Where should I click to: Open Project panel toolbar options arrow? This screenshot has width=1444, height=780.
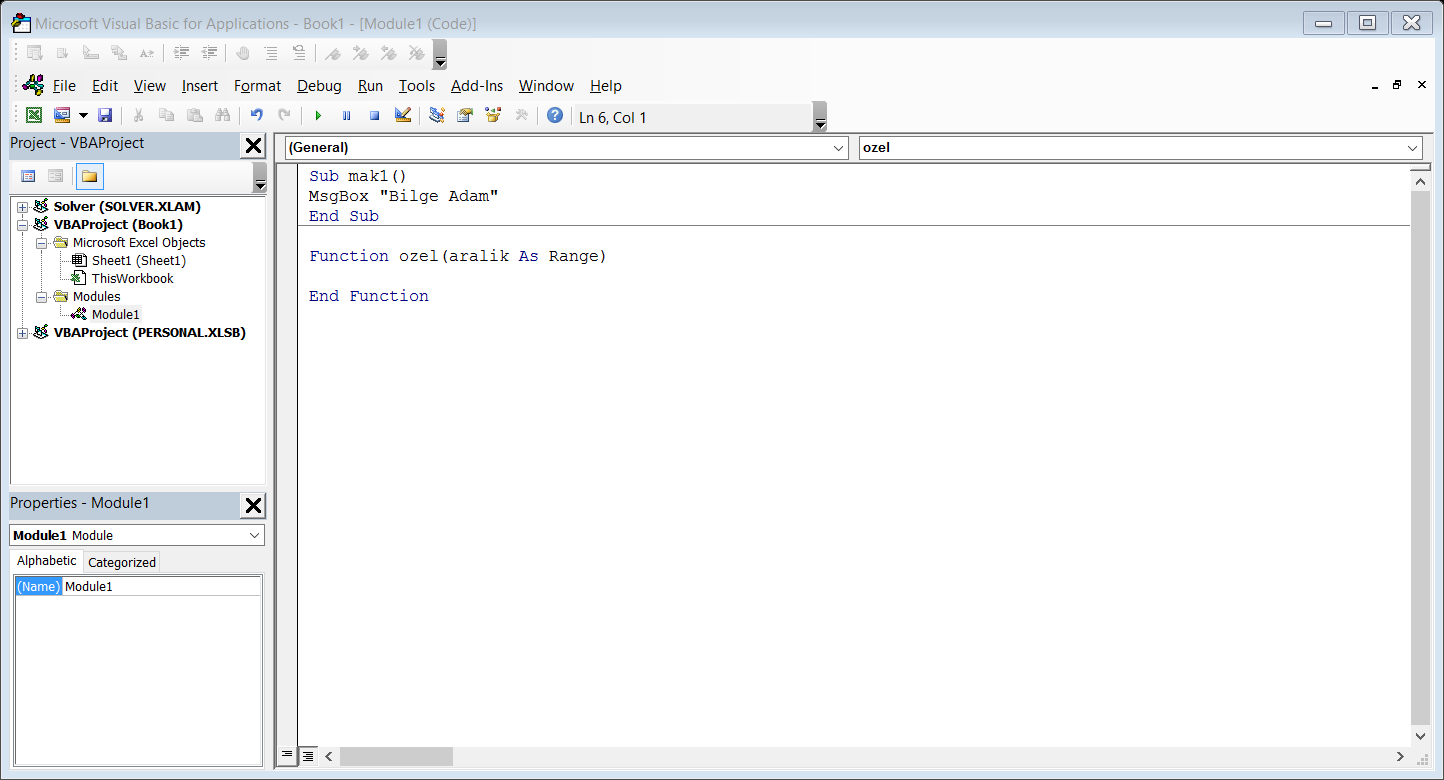(260, 177)
